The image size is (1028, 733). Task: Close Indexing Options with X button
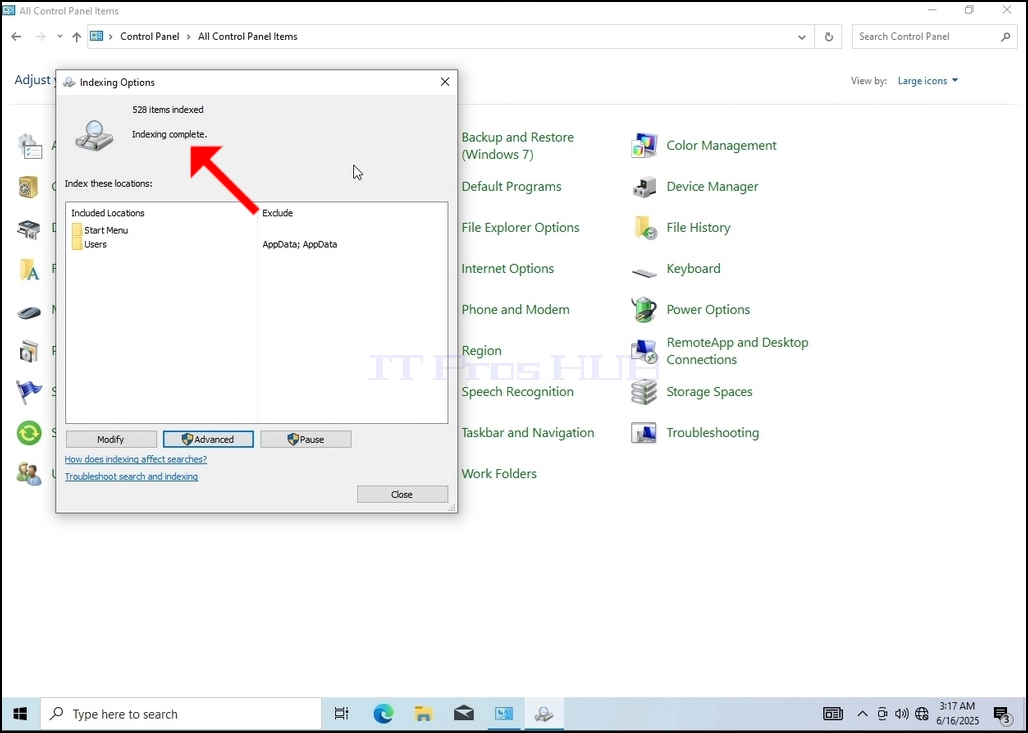pos(445,82)
